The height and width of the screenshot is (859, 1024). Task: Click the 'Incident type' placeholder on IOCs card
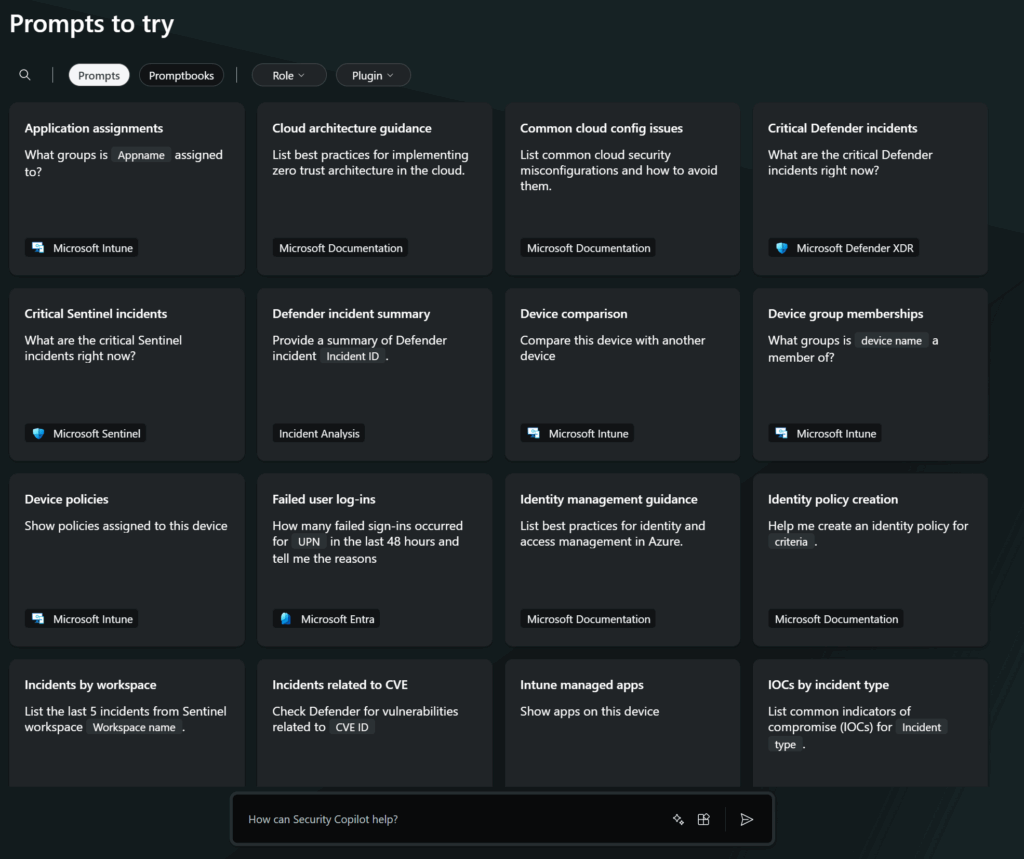point(857,736)
